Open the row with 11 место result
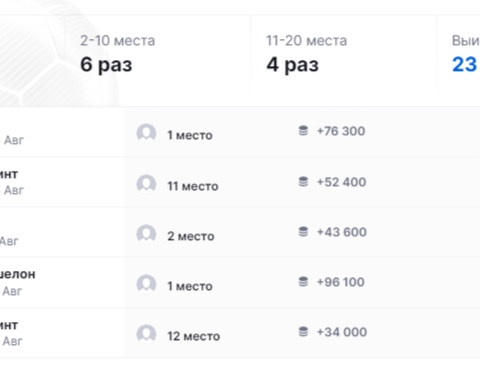Viewport: 480px width, 374px height. coord(240,182)
